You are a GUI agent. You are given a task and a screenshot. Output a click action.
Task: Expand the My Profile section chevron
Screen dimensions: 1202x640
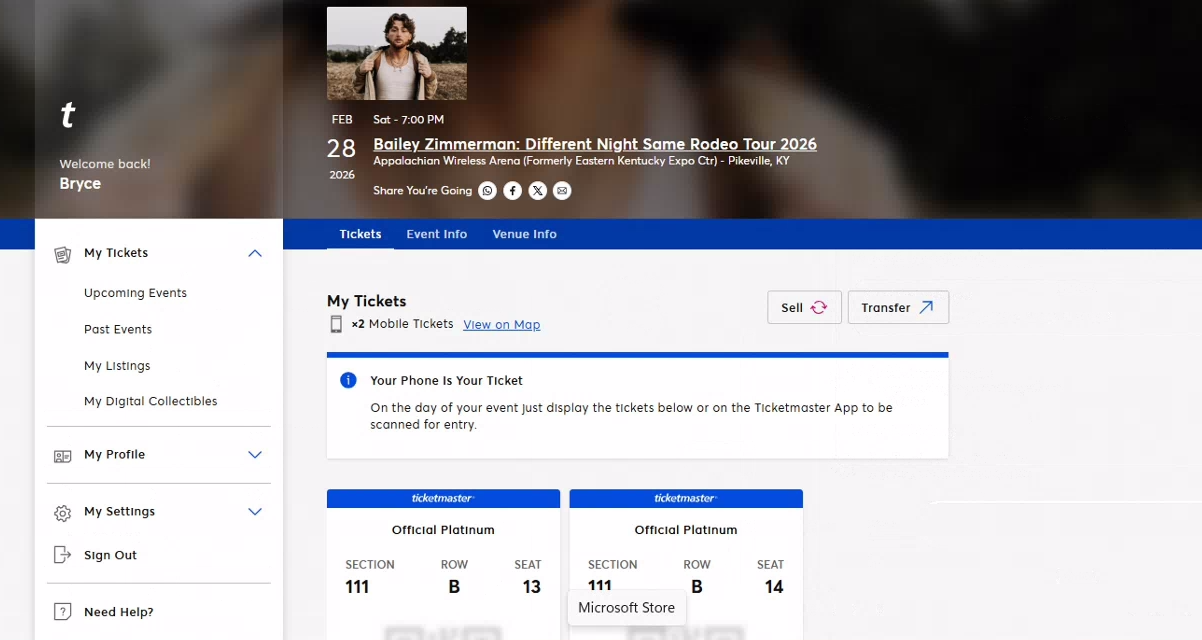click(255, 455)
